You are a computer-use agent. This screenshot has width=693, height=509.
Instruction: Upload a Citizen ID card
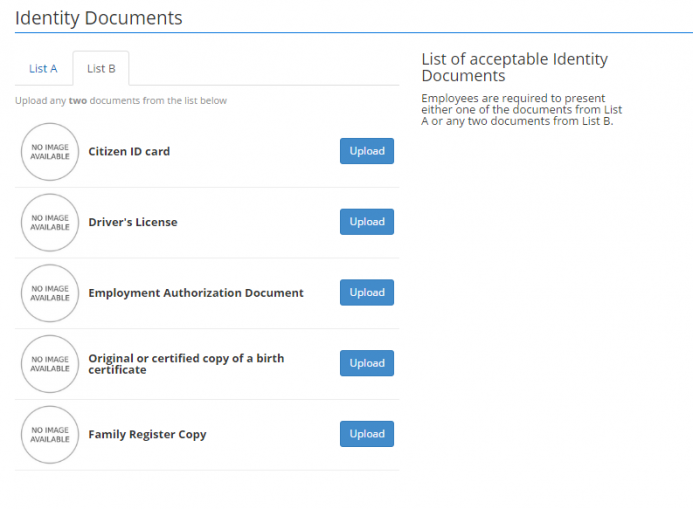[x=366, y=151]
